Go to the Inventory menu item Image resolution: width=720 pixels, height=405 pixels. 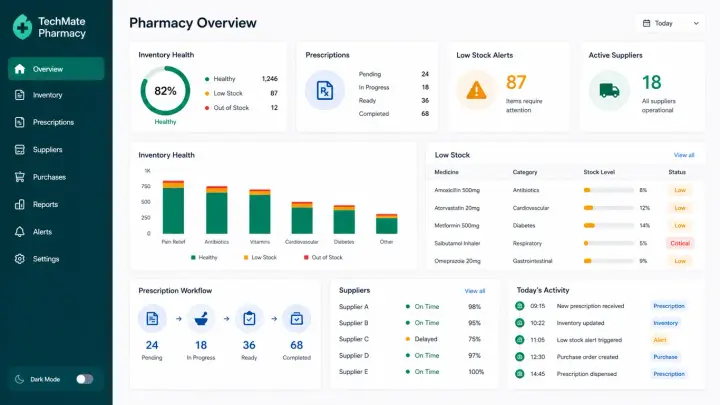56,95
